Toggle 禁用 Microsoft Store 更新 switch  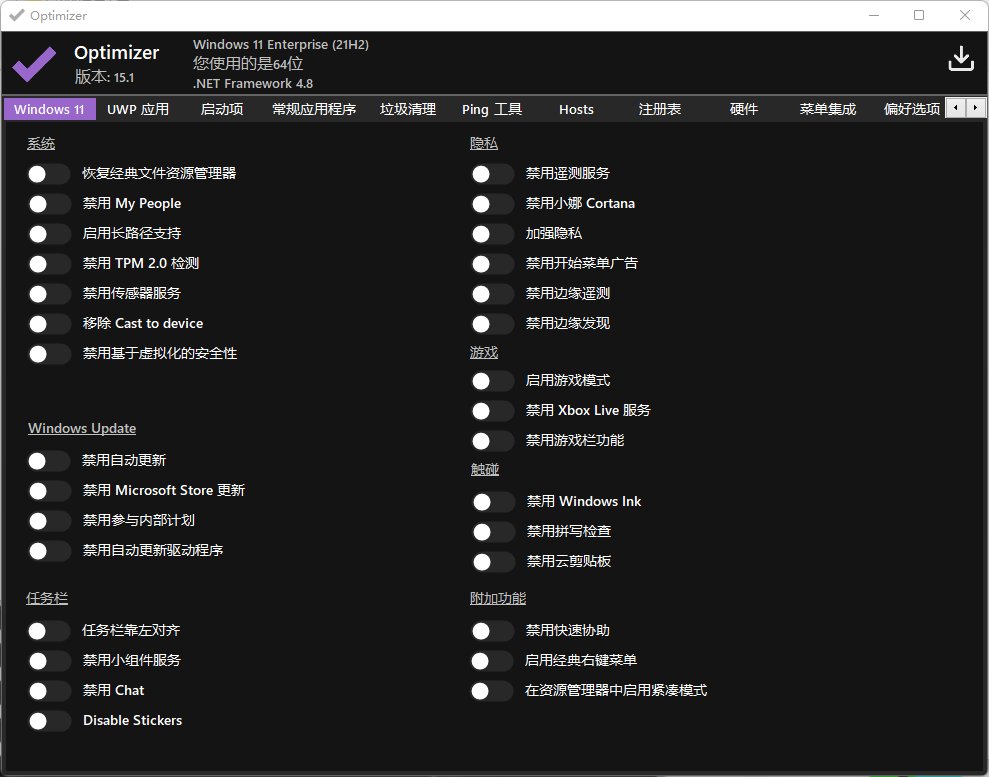49,491
